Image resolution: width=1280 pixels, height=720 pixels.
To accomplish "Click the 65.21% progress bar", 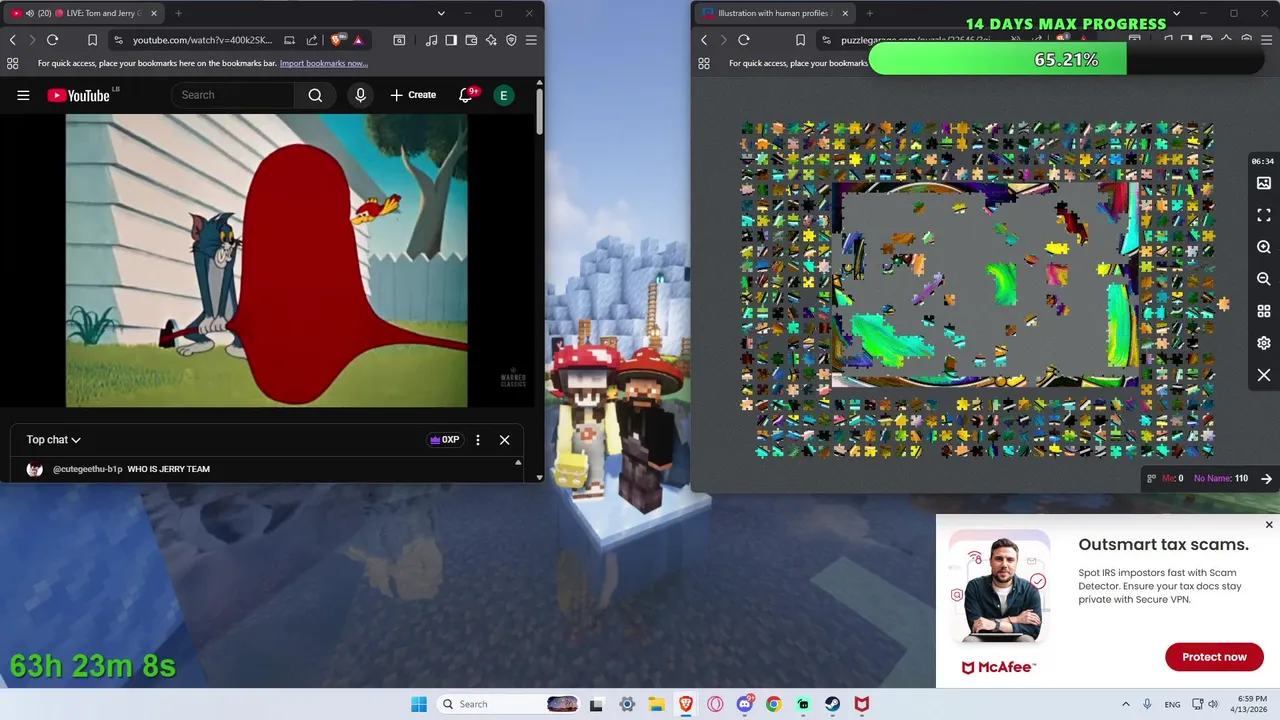I will tap(1066, 60).
